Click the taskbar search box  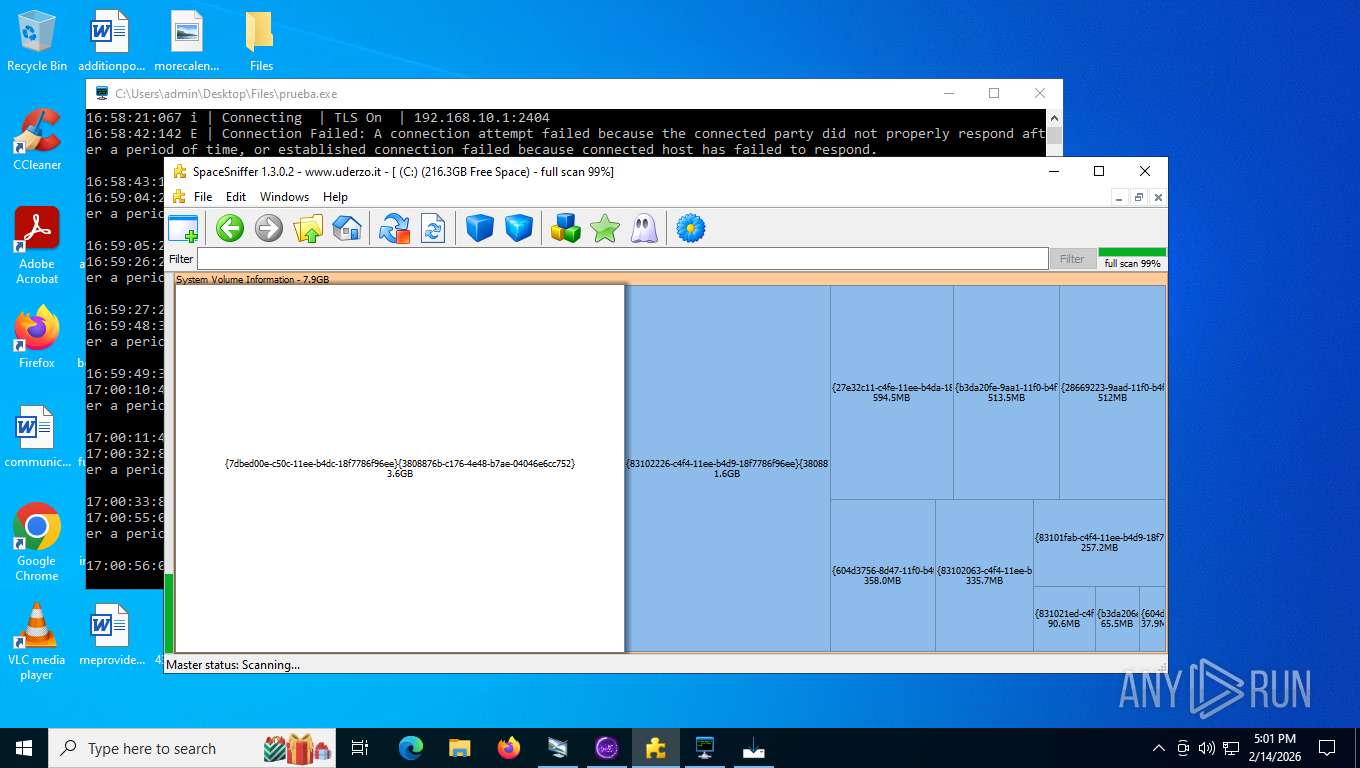(x=191, y=748)
